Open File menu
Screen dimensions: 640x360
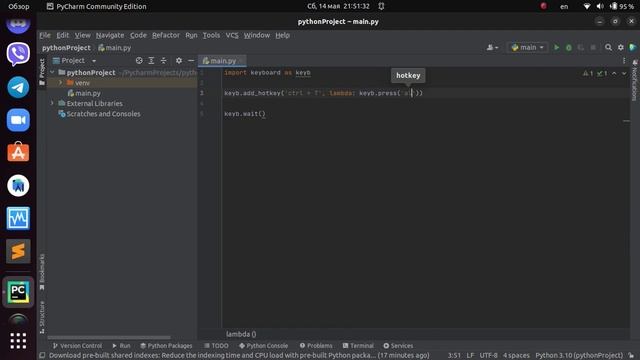tap(45, 35)
